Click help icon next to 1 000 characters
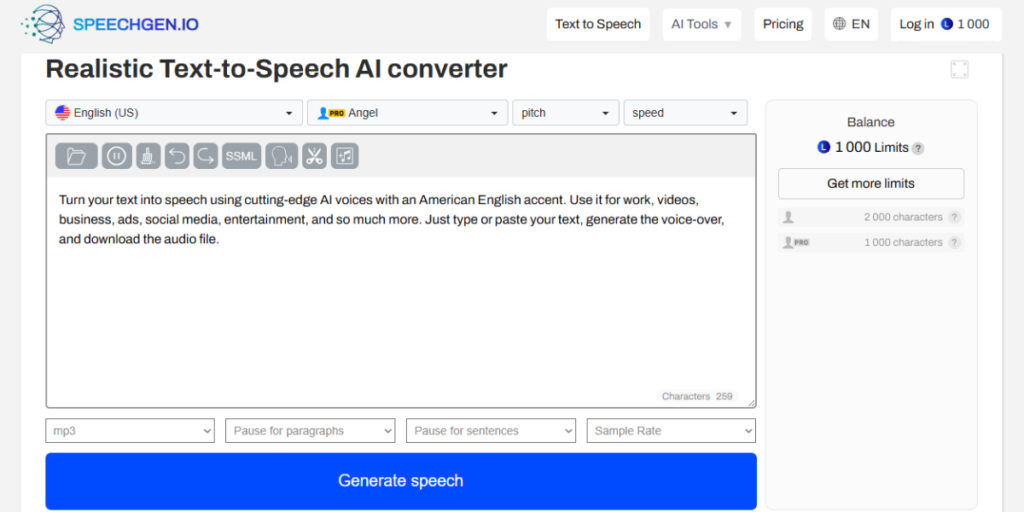This screenshot has height=512, width=1024. click(x=954, y=242)
